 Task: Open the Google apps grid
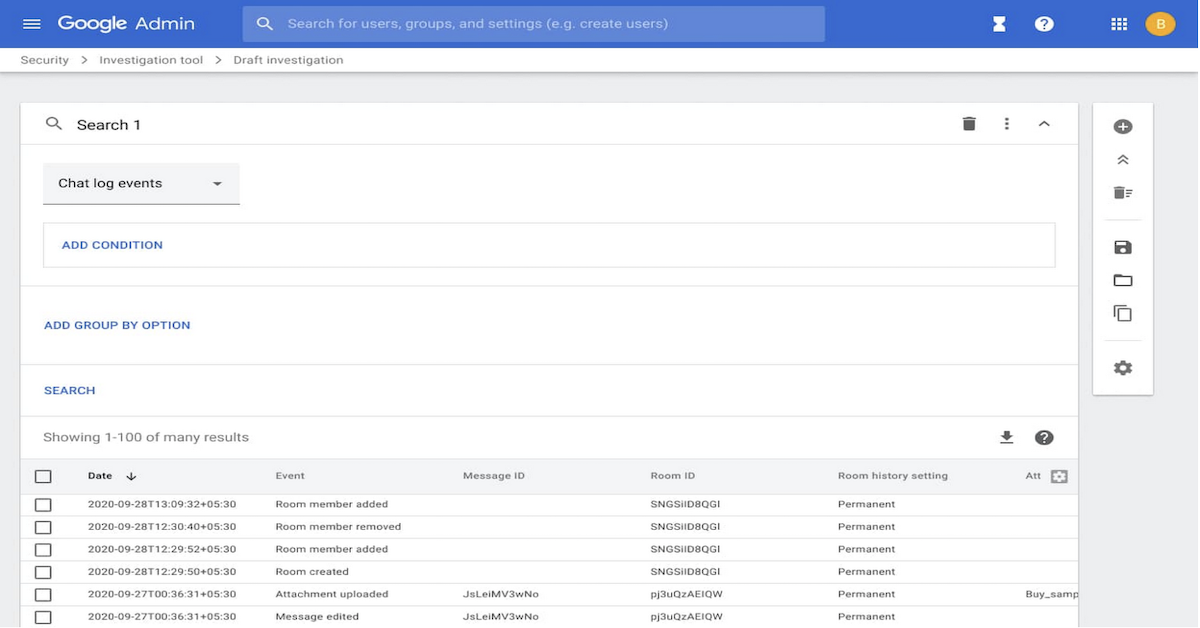(x=1119, y=24)
